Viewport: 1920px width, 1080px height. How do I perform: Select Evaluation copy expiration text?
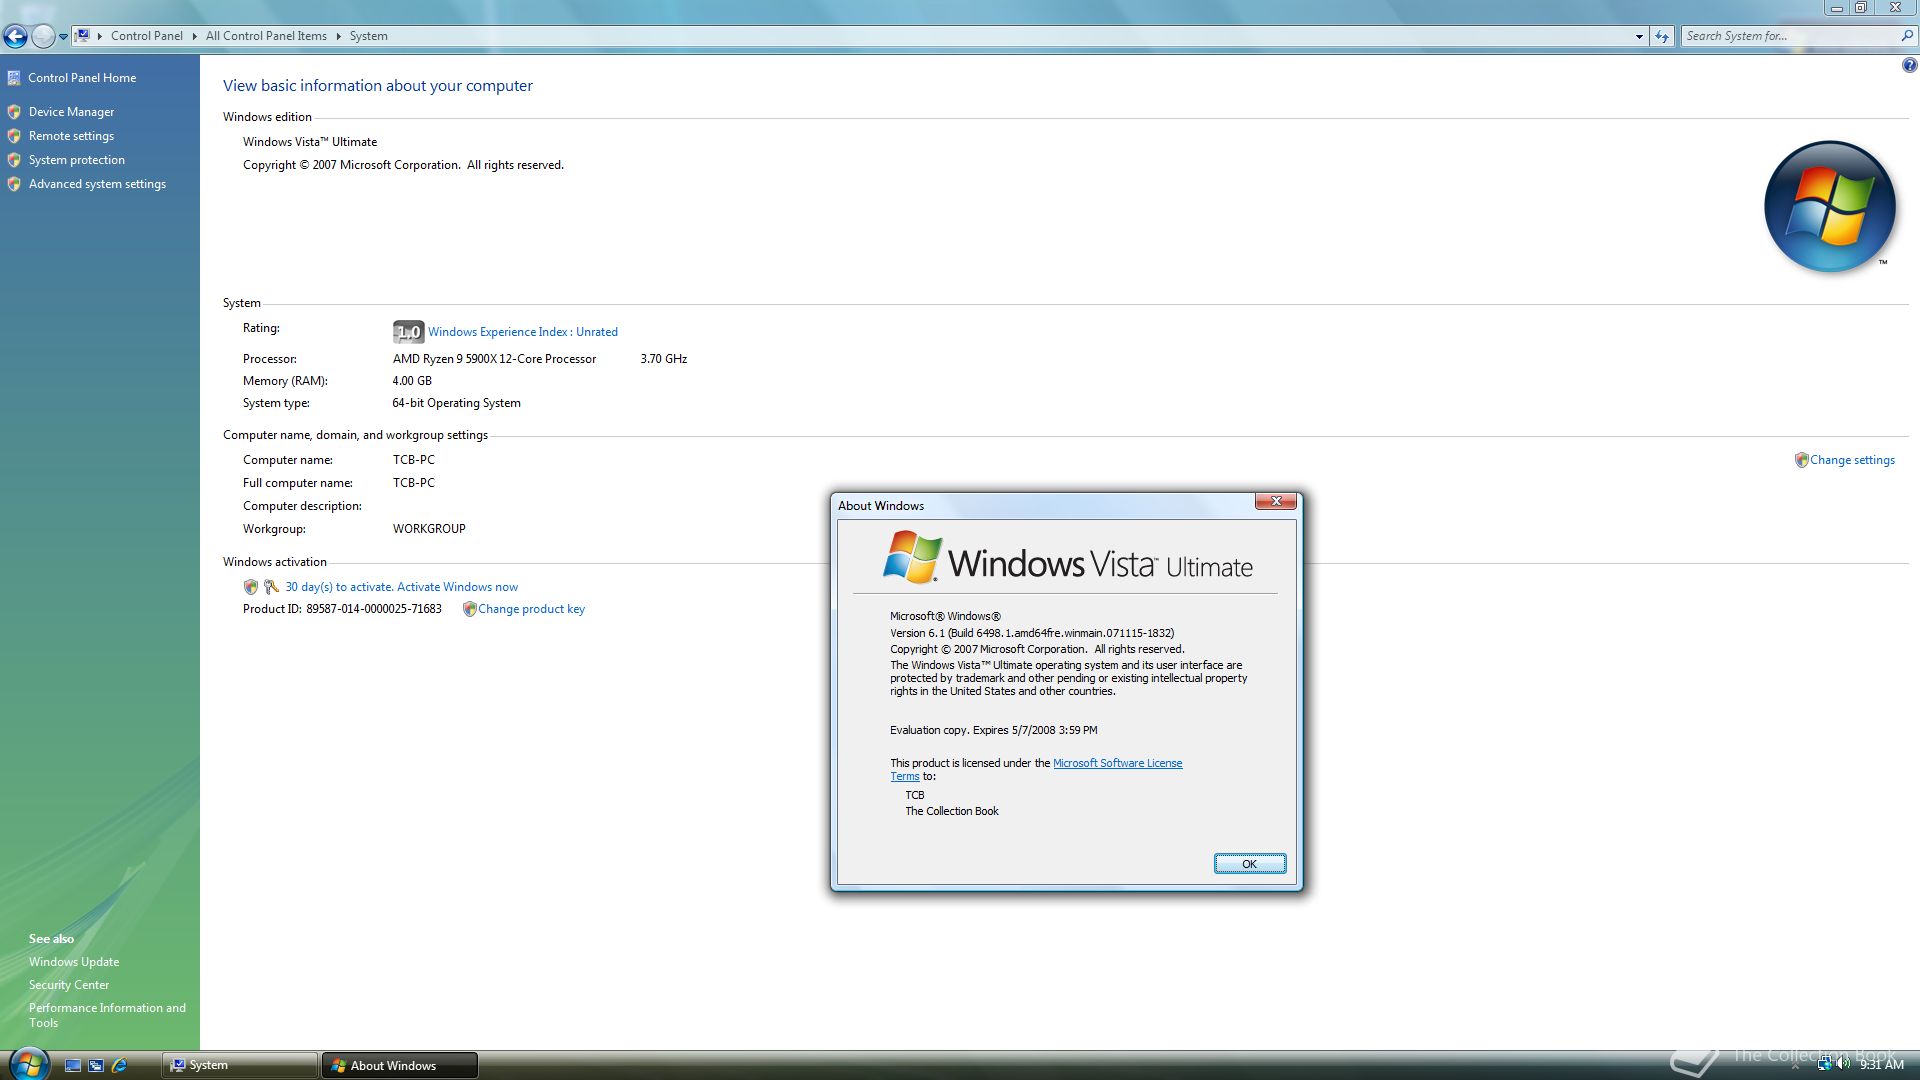tap(993, 730)
